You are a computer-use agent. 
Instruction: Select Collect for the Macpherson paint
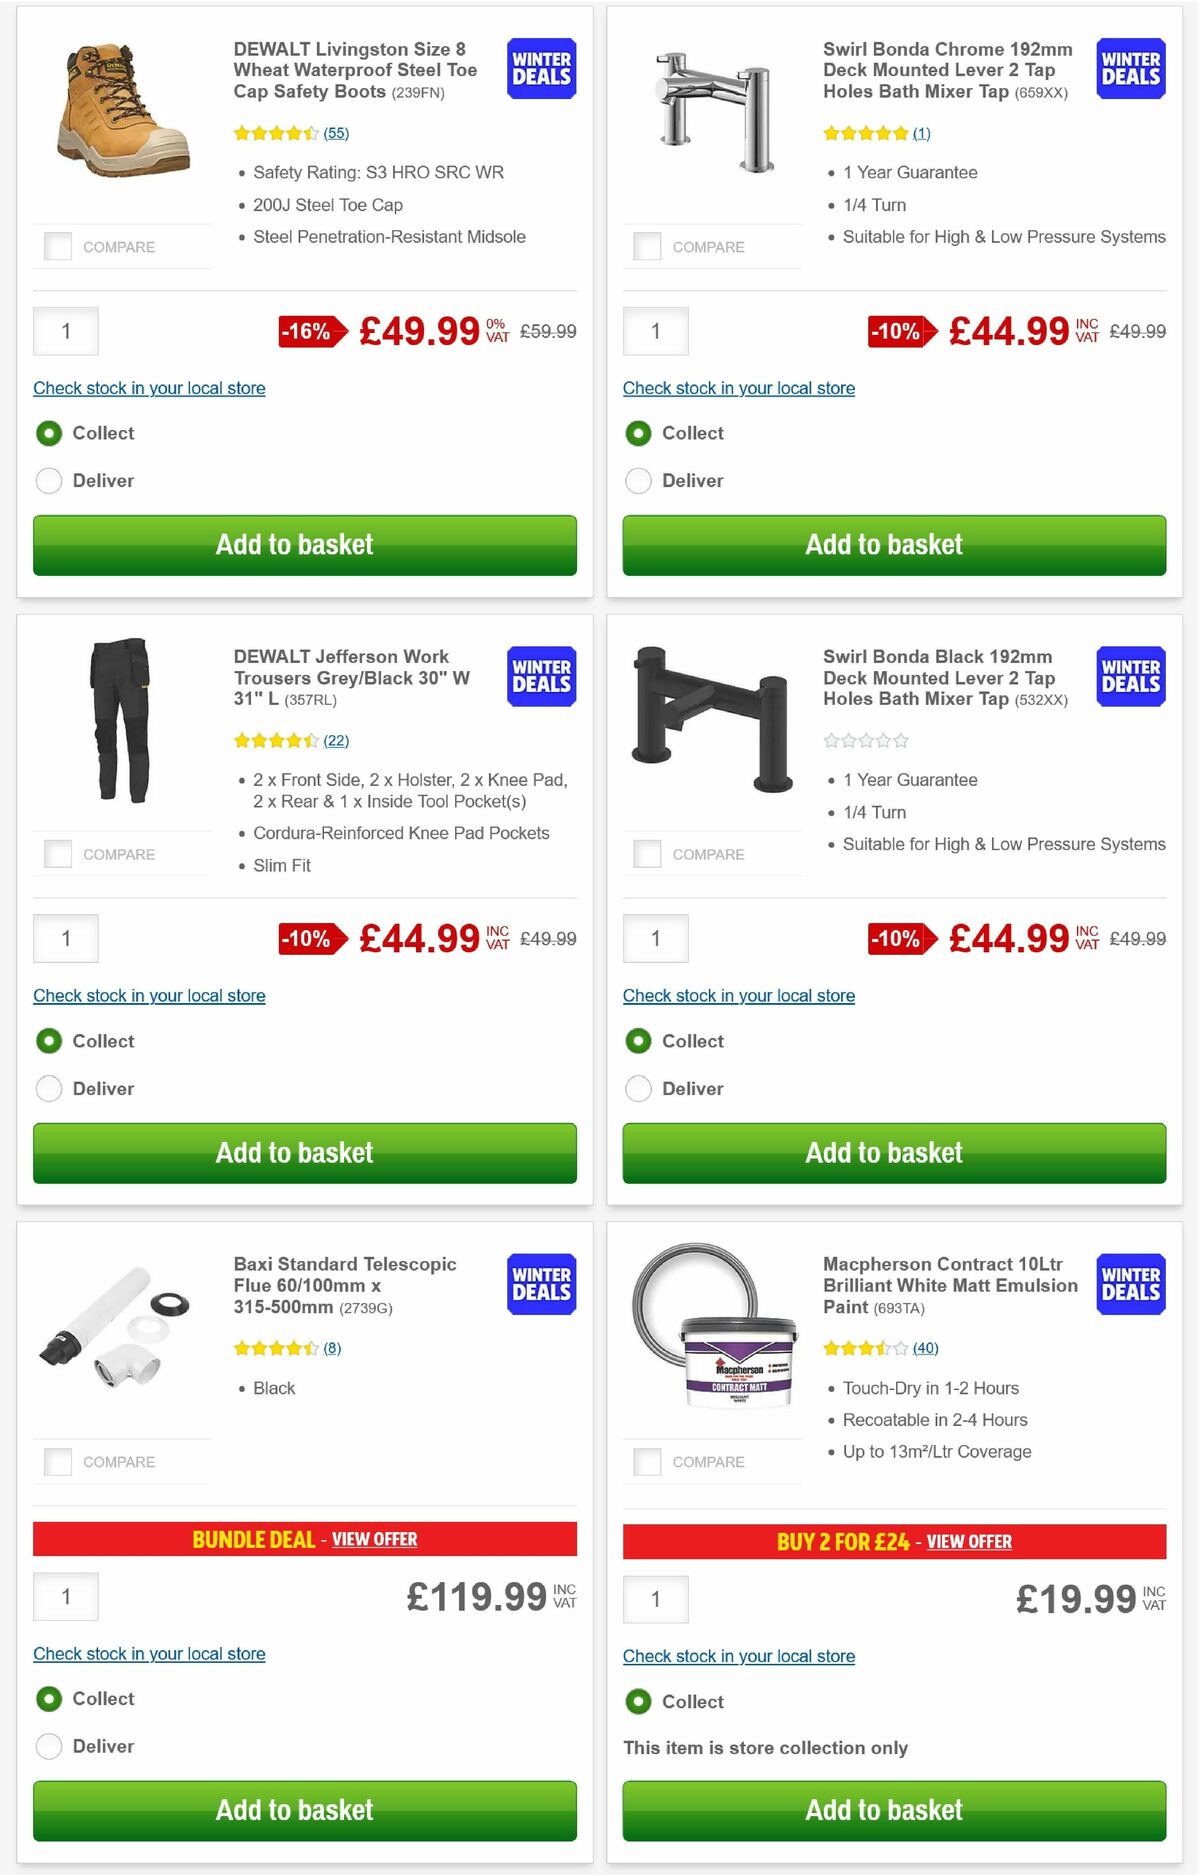coord(638,1702)
